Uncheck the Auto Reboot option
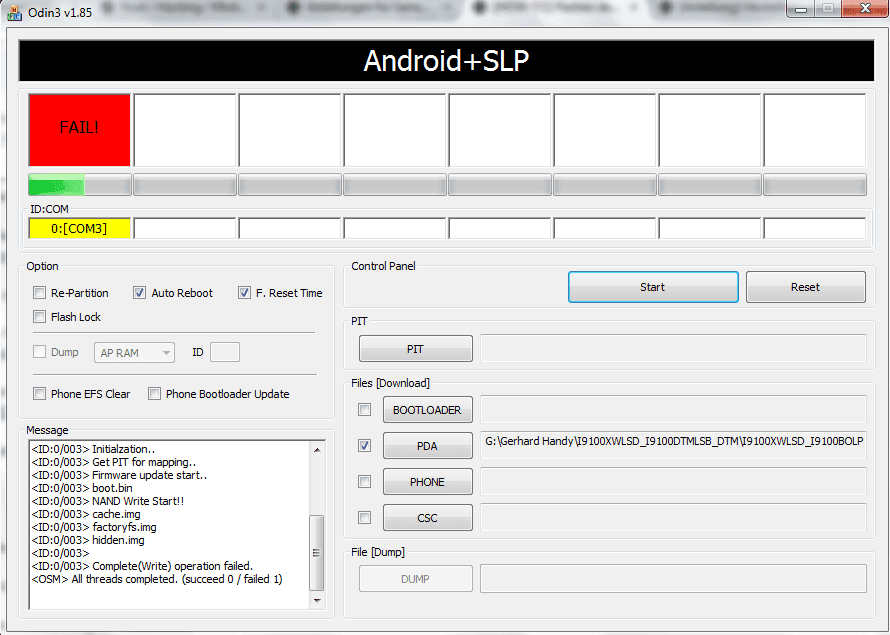The width and height of the screenshot is (890, 635). click(139, 293)
